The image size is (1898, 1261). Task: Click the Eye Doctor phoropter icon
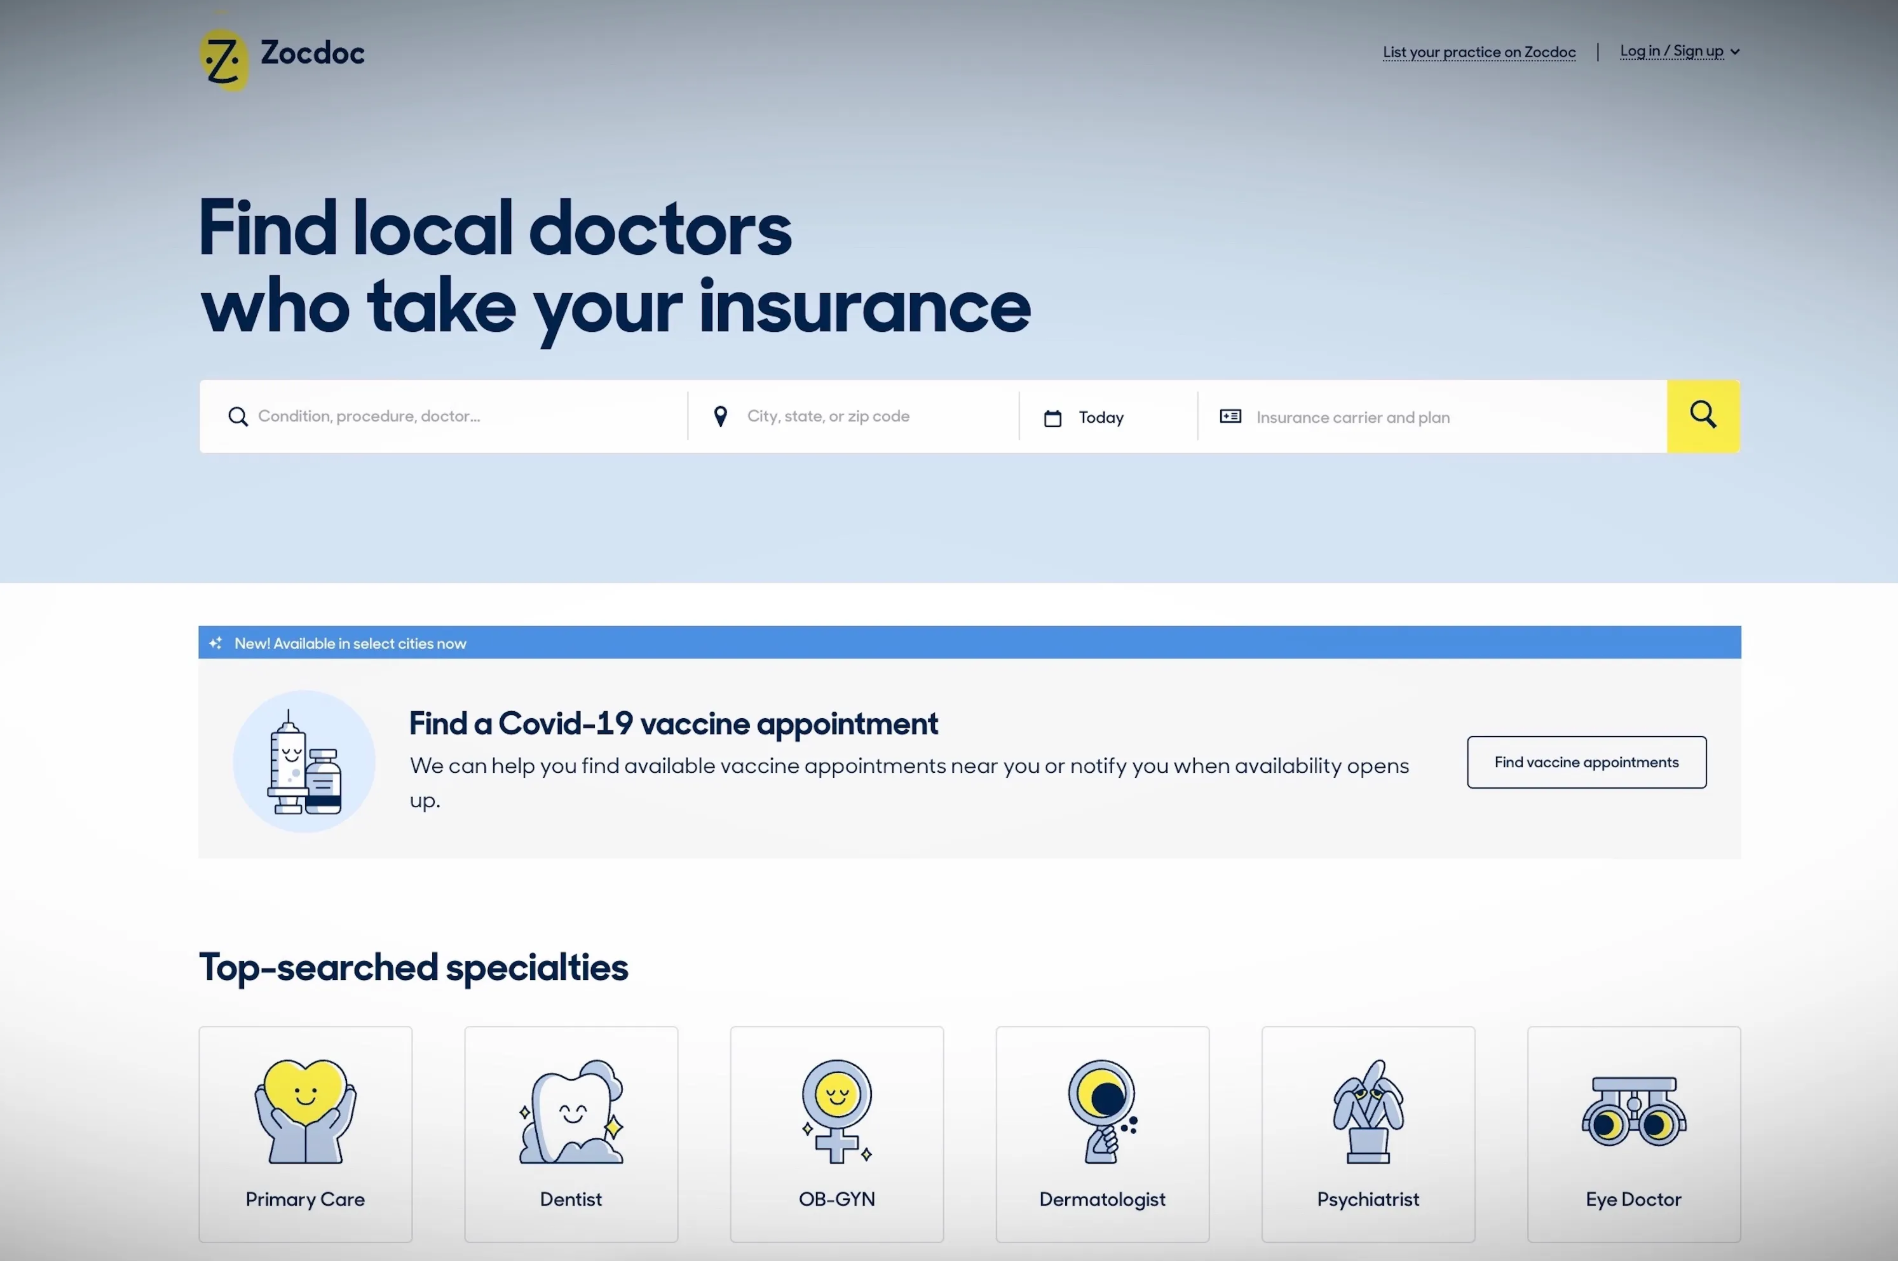tap(1634, 1111)
